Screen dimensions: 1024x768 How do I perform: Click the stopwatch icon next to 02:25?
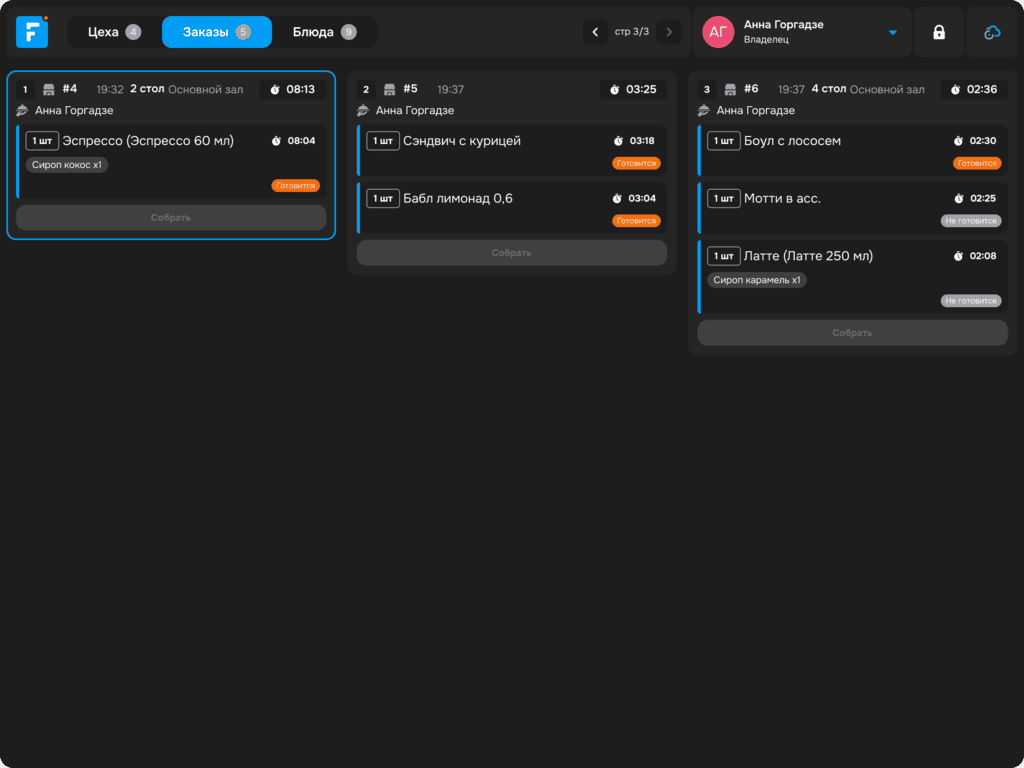pos(959,199)
